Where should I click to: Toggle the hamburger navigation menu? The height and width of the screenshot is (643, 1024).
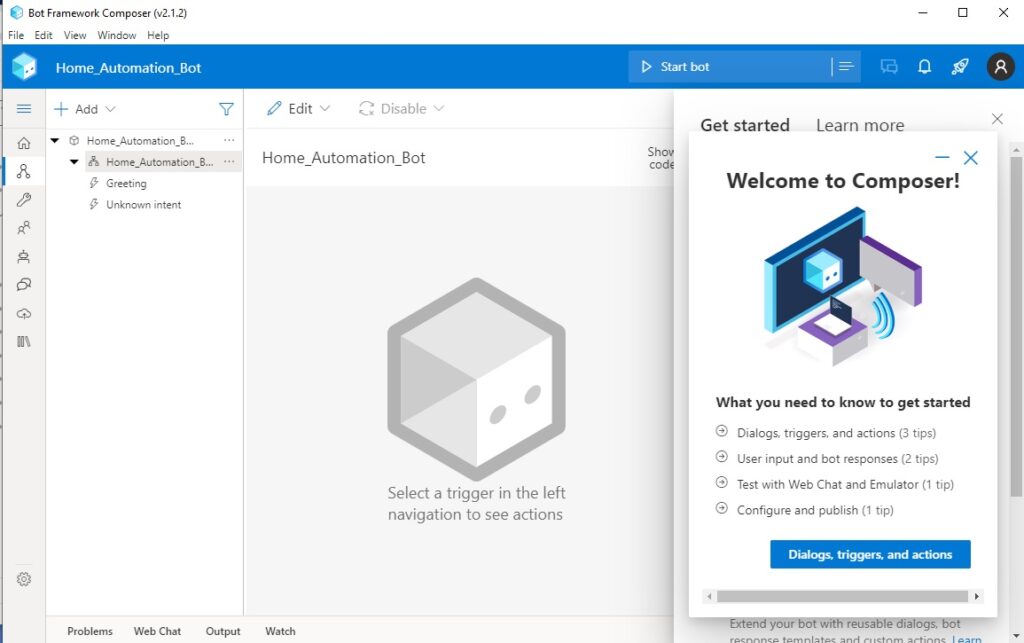tap(24, 109)
